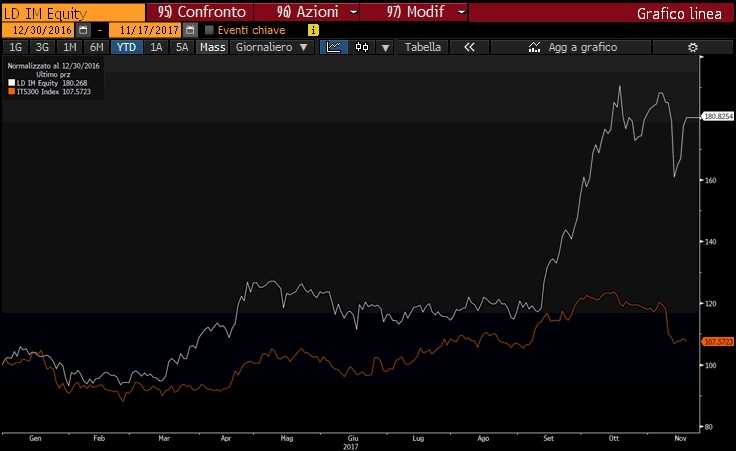Screen dimensions: 736x451
Task: Click 180.8254 last price label
Action: (718, 116)
